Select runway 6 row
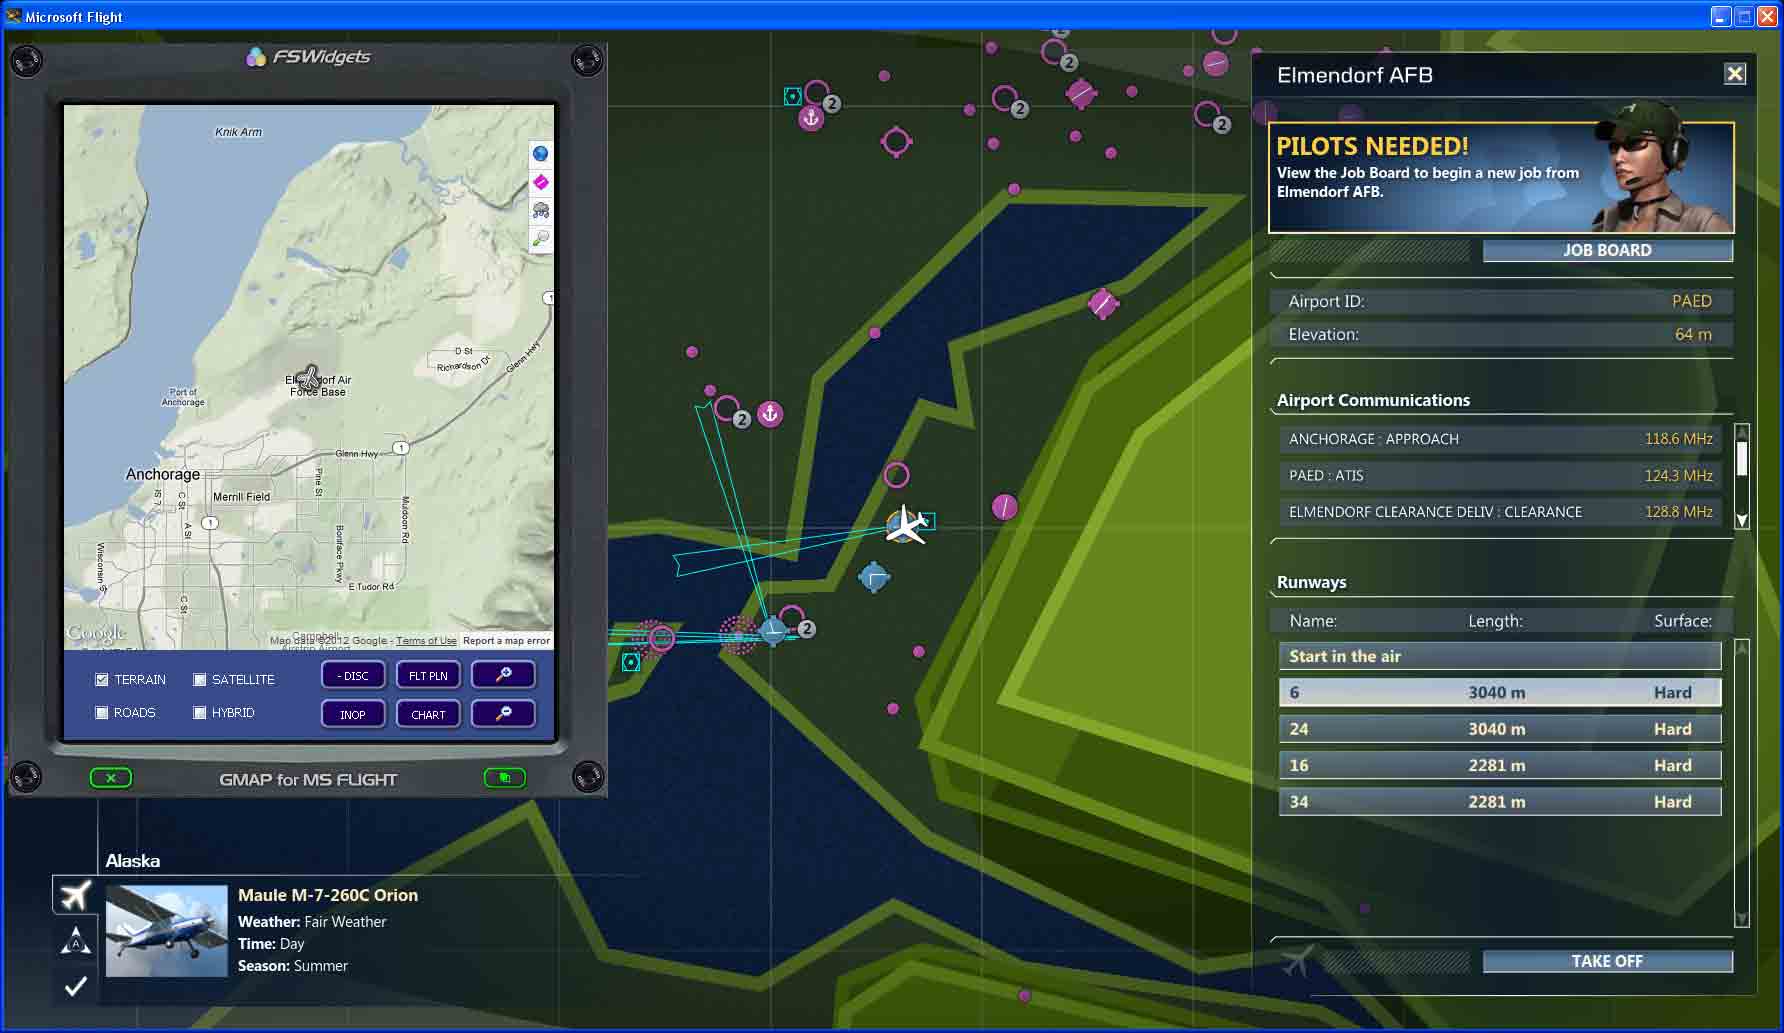Image resolution: width=1784 pixels, height=1033 pixels. coord(1500,692)
